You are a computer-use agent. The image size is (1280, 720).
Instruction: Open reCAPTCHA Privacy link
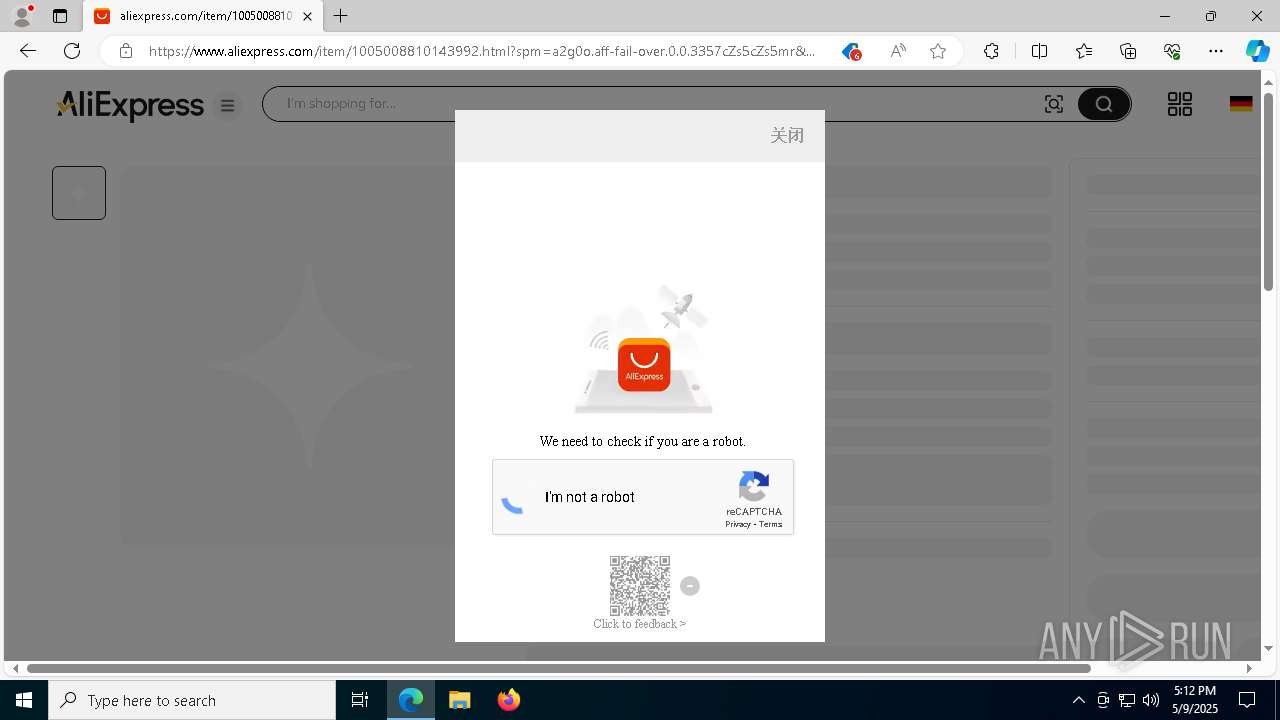(x=738, y=524)
